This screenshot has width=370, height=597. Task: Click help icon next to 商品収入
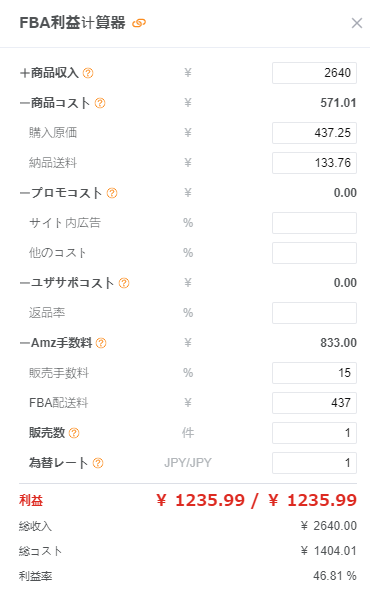tap(88, 73)
